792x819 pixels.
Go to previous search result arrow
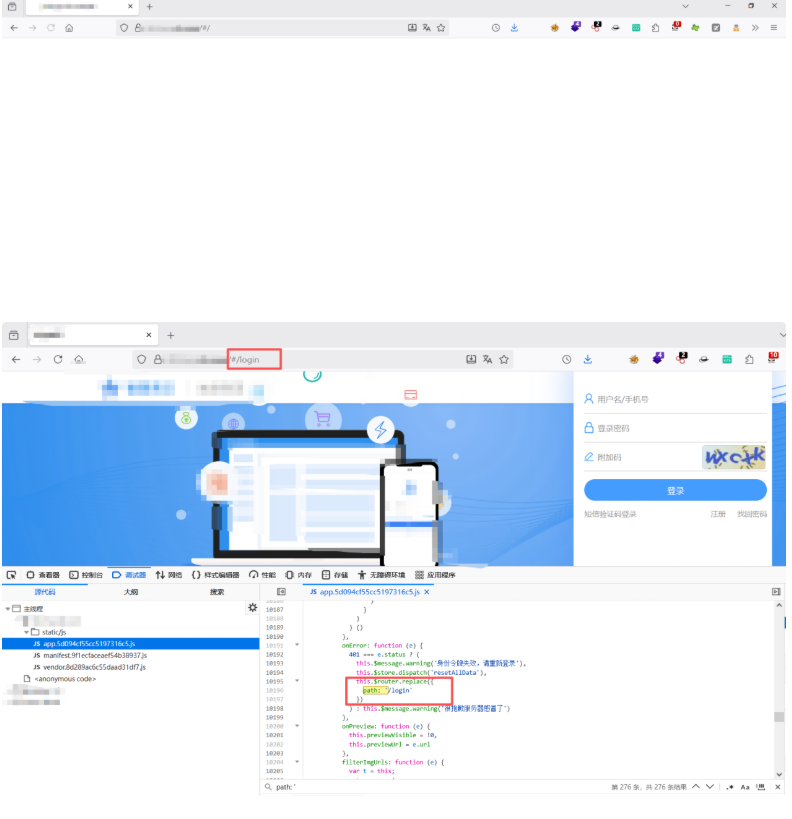pos(696,787)
